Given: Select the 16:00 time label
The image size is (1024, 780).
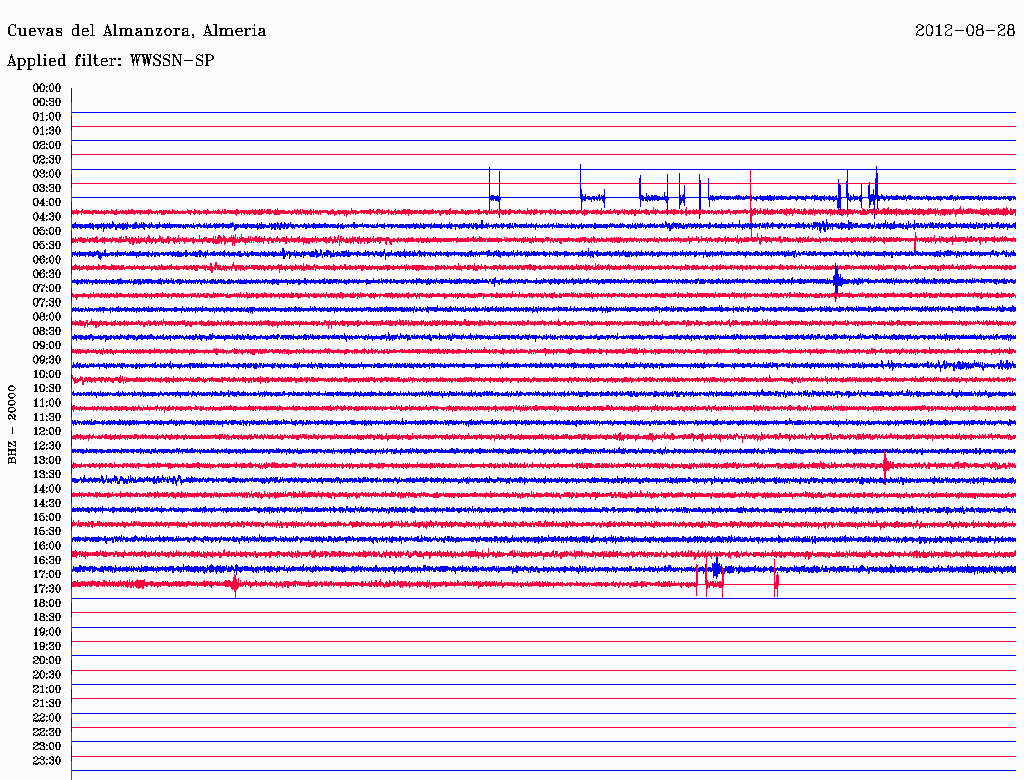Looking at the screenshot, I should 47,546.
